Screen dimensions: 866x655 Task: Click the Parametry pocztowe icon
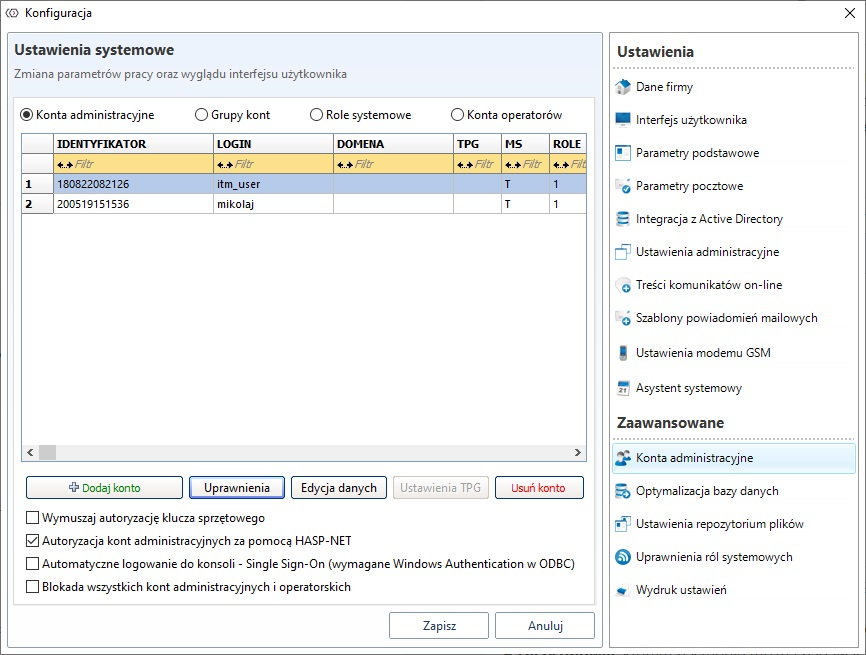622,186
